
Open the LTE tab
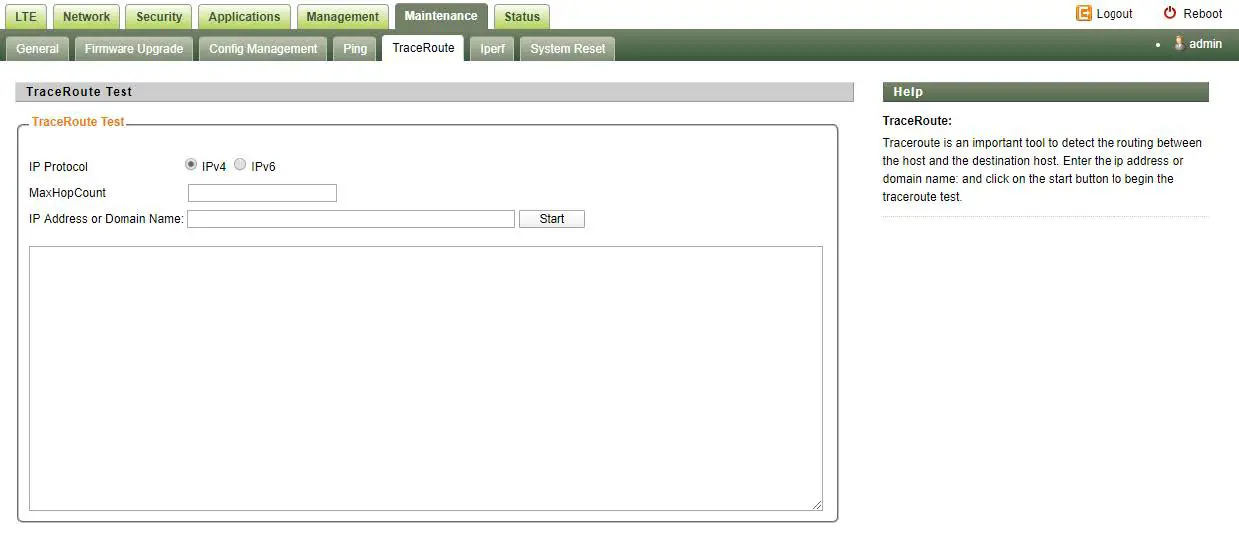pyautogui.click(x=26, y=16)
